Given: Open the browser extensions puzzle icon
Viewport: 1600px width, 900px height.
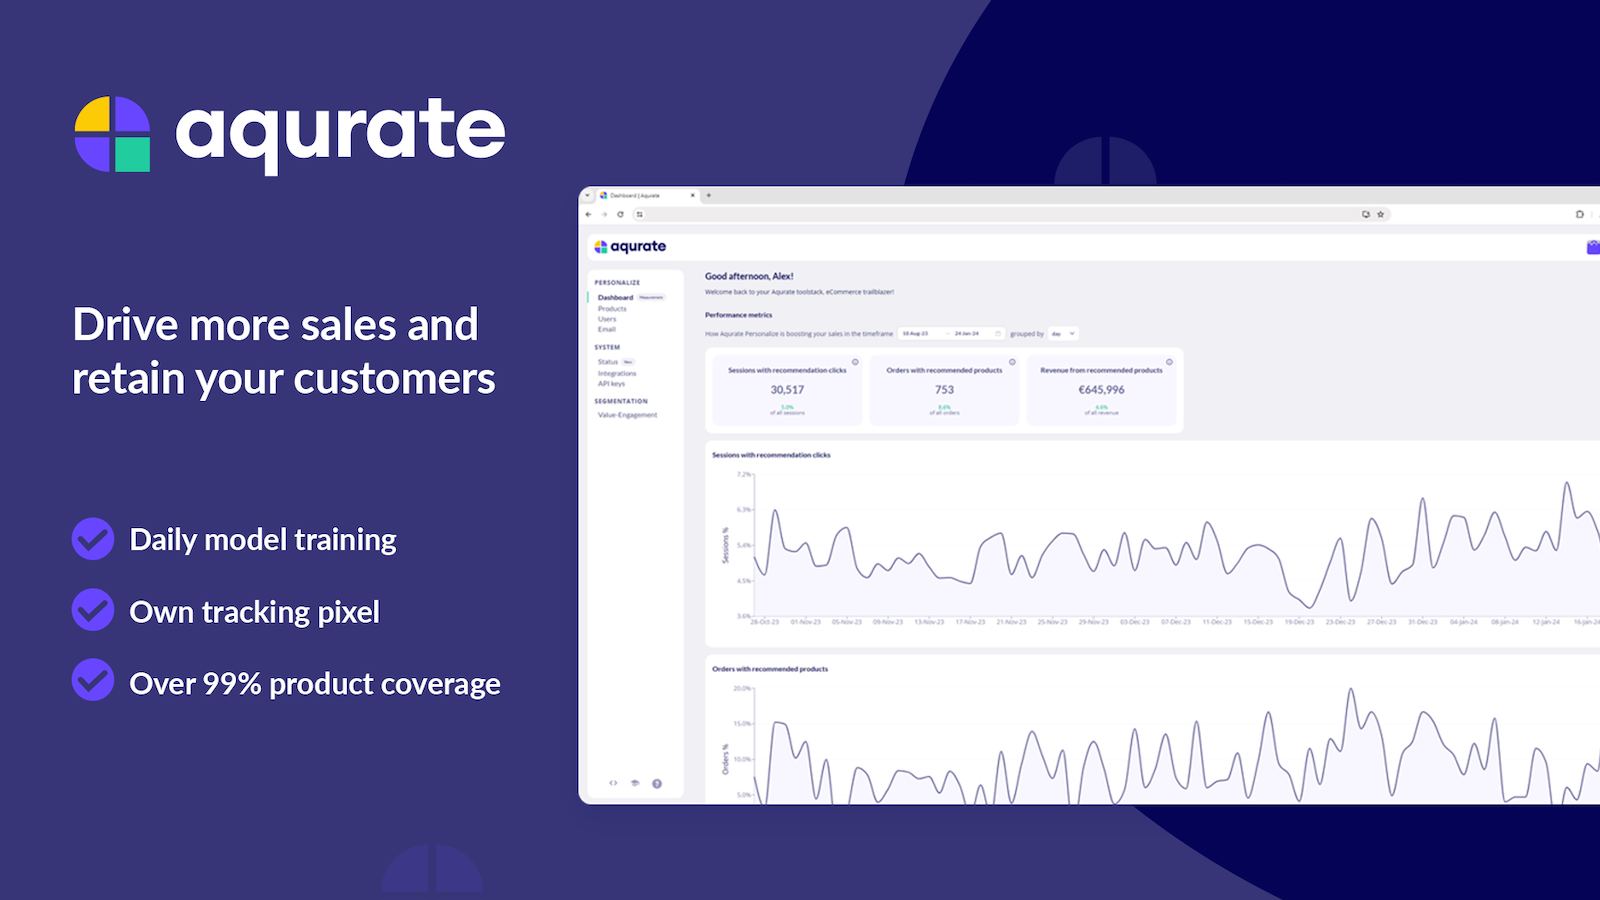Looking at the screenshot, I should pos(1580,214).
